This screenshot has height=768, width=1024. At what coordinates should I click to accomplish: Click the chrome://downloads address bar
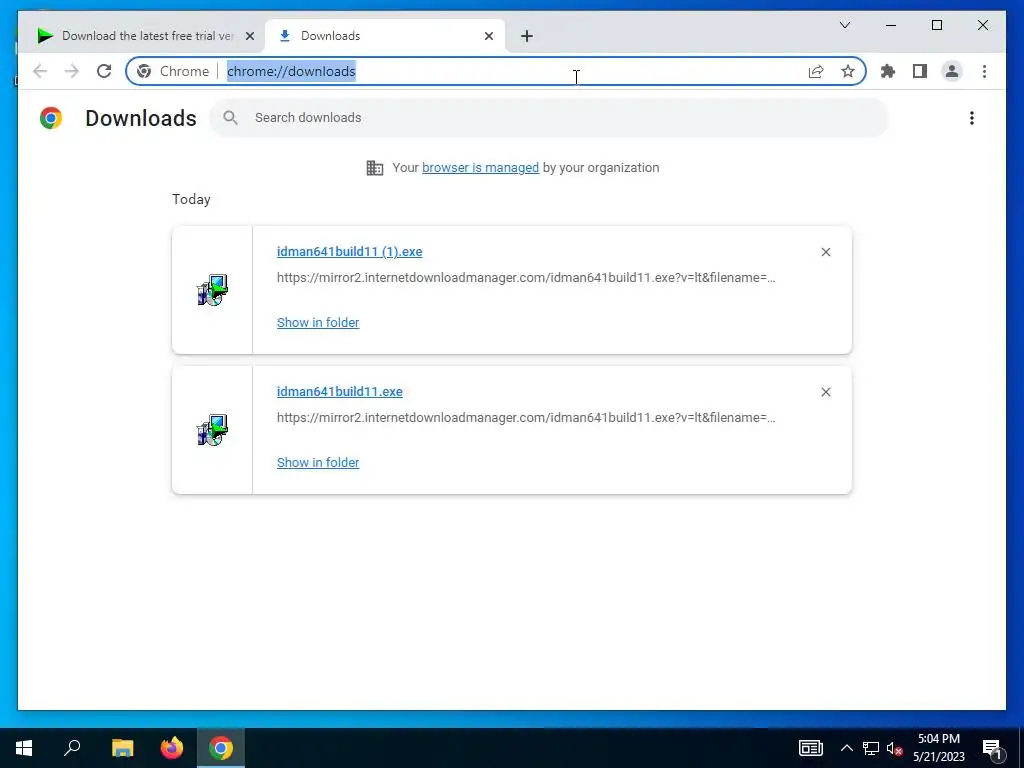[496, 71]
